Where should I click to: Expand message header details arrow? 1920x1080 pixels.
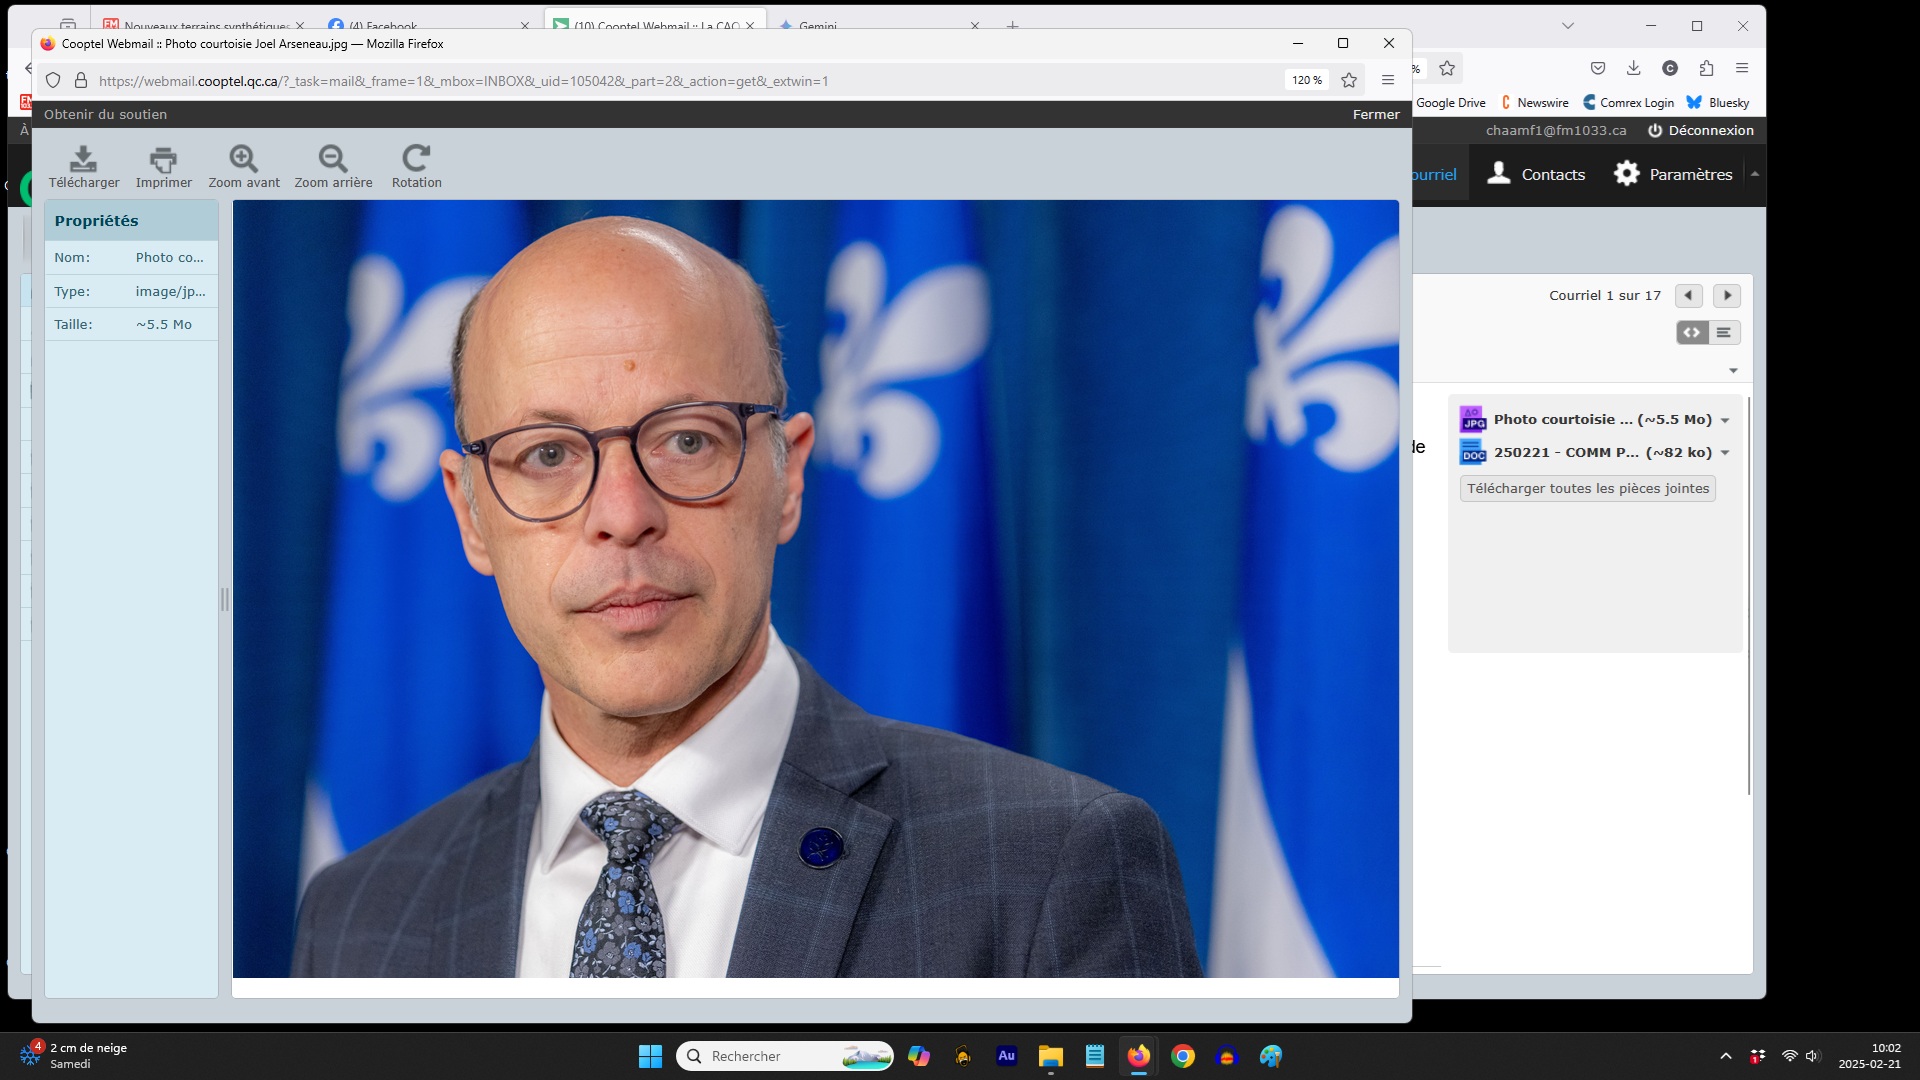(x=1733, y=371)
